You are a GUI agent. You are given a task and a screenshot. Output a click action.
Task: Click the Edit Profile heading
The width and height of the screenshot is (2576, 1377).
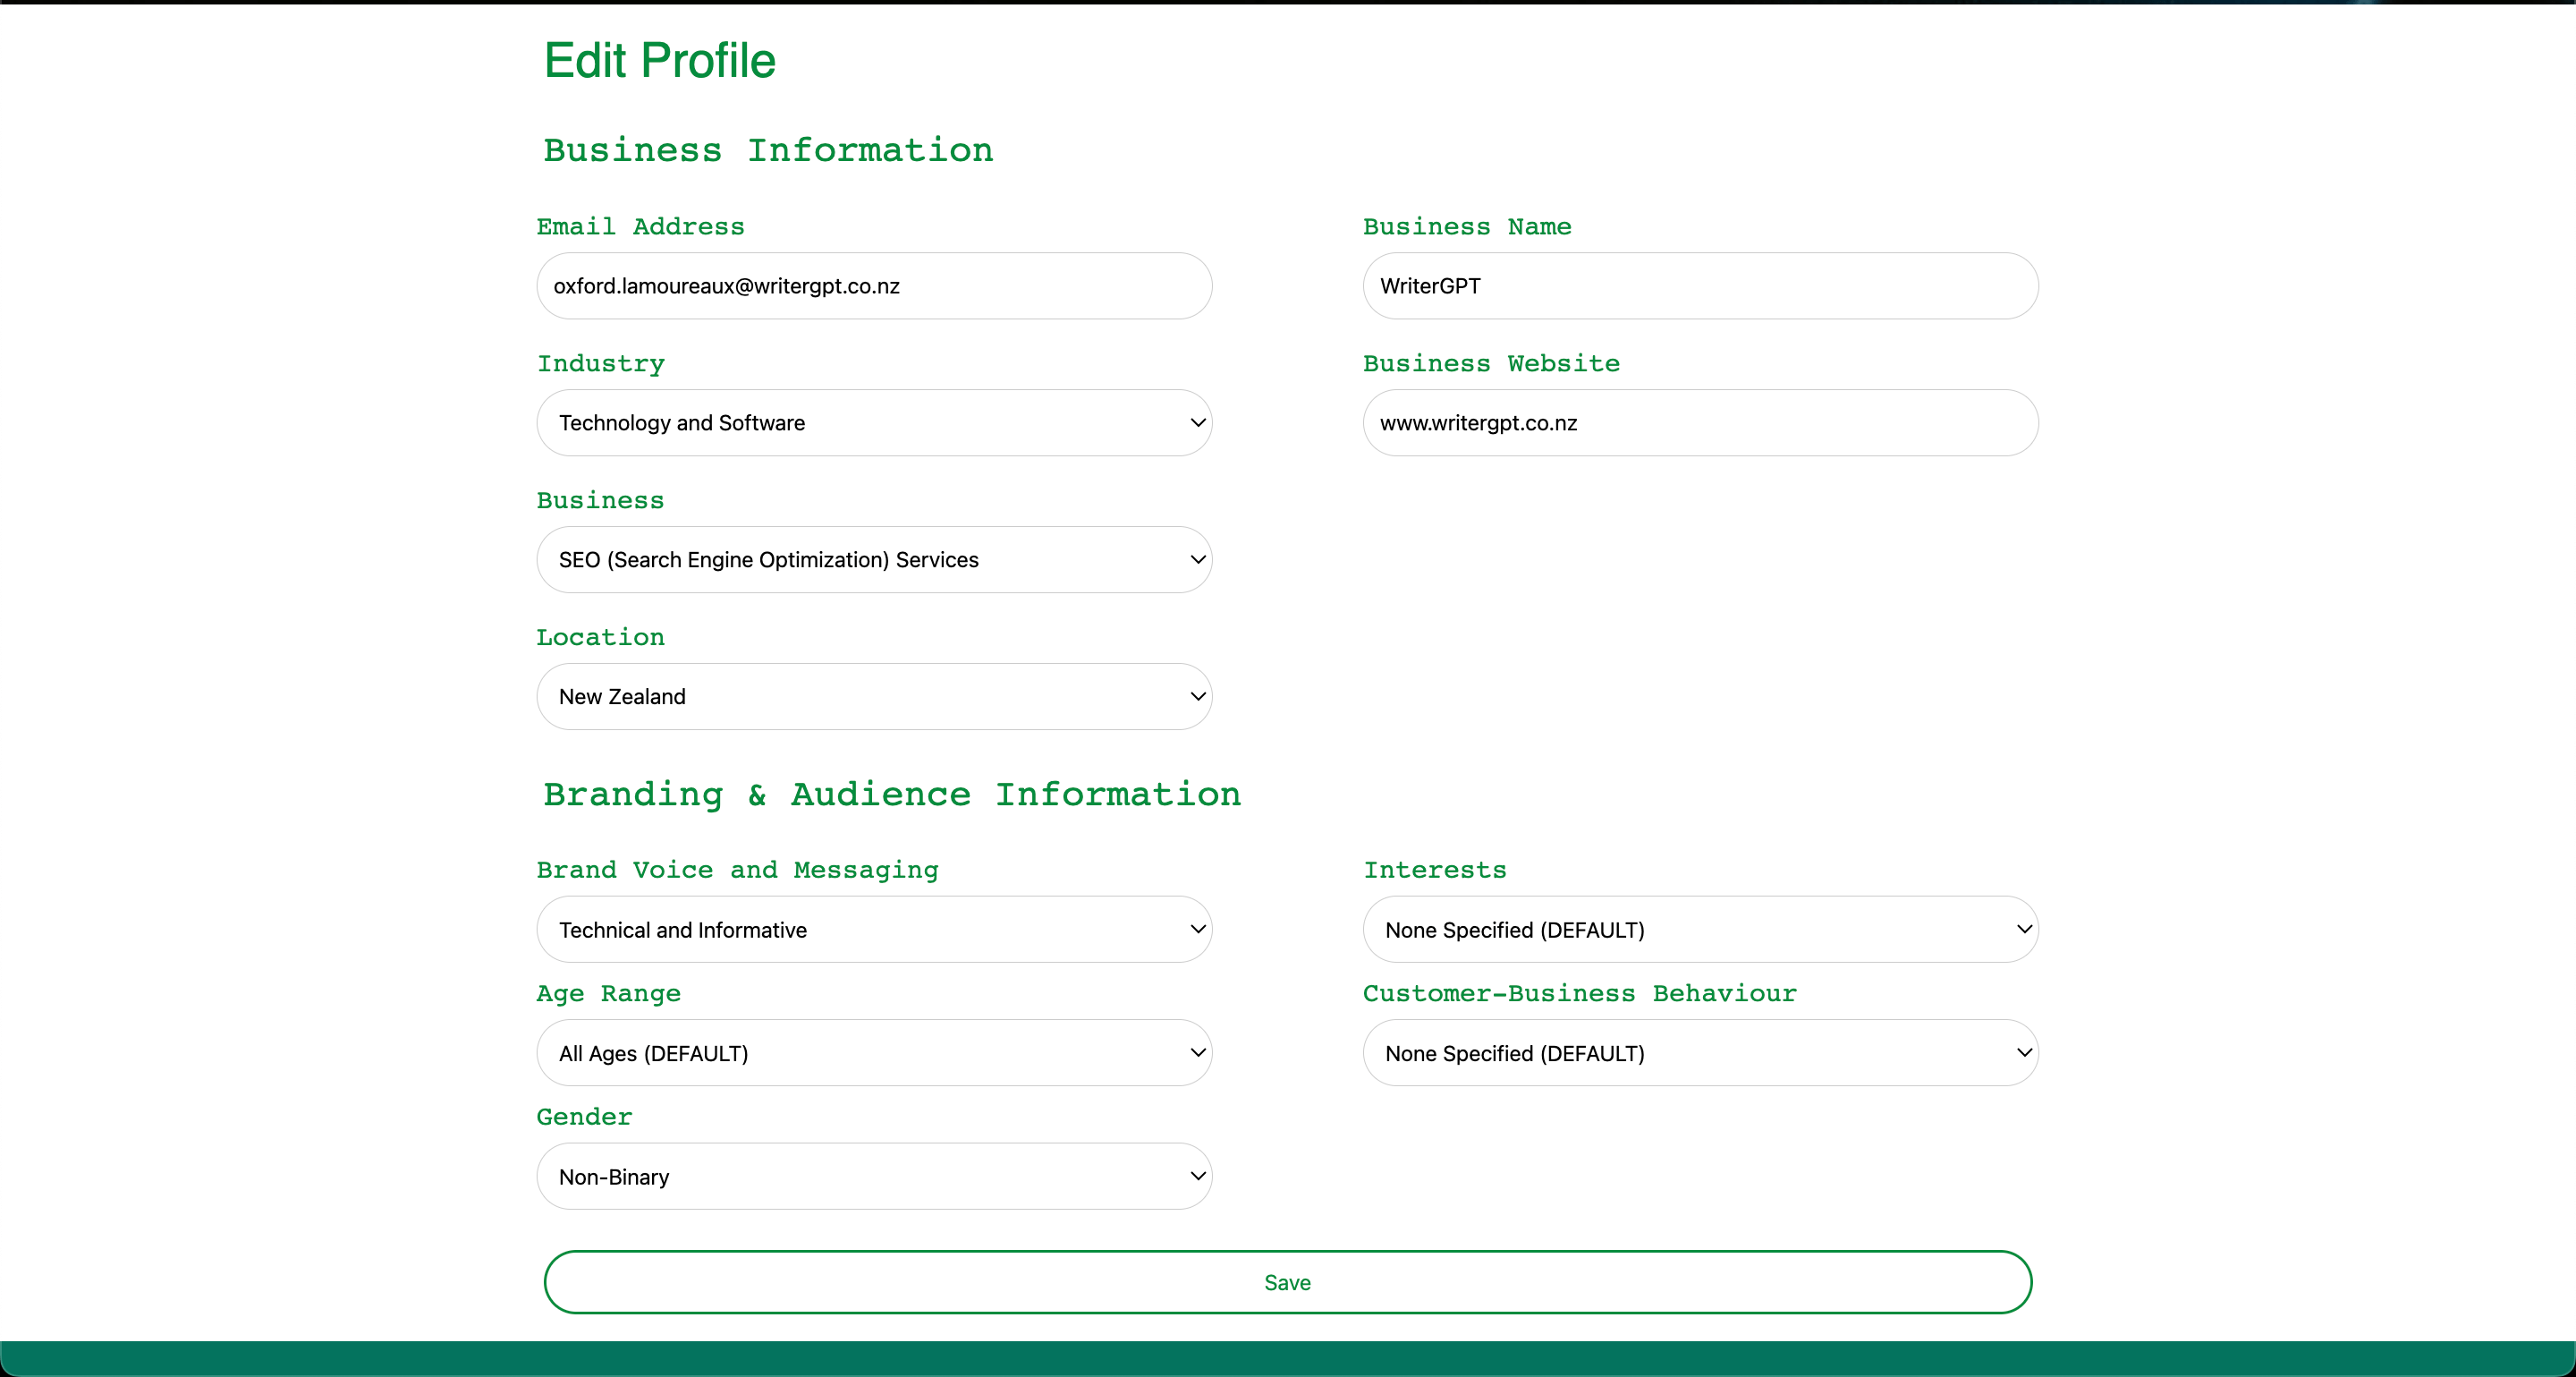tap(660, 61)
